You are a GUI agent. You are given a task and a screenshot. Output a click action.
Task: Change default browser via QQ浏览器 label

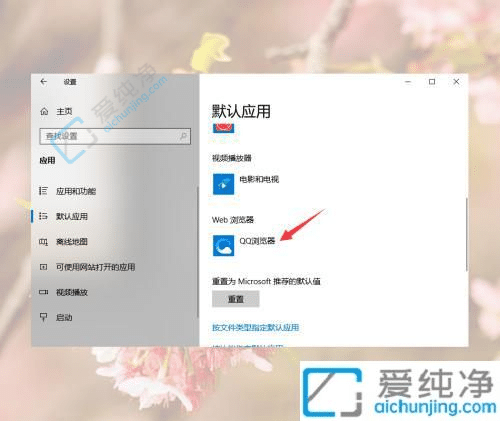tap(257, 241)
